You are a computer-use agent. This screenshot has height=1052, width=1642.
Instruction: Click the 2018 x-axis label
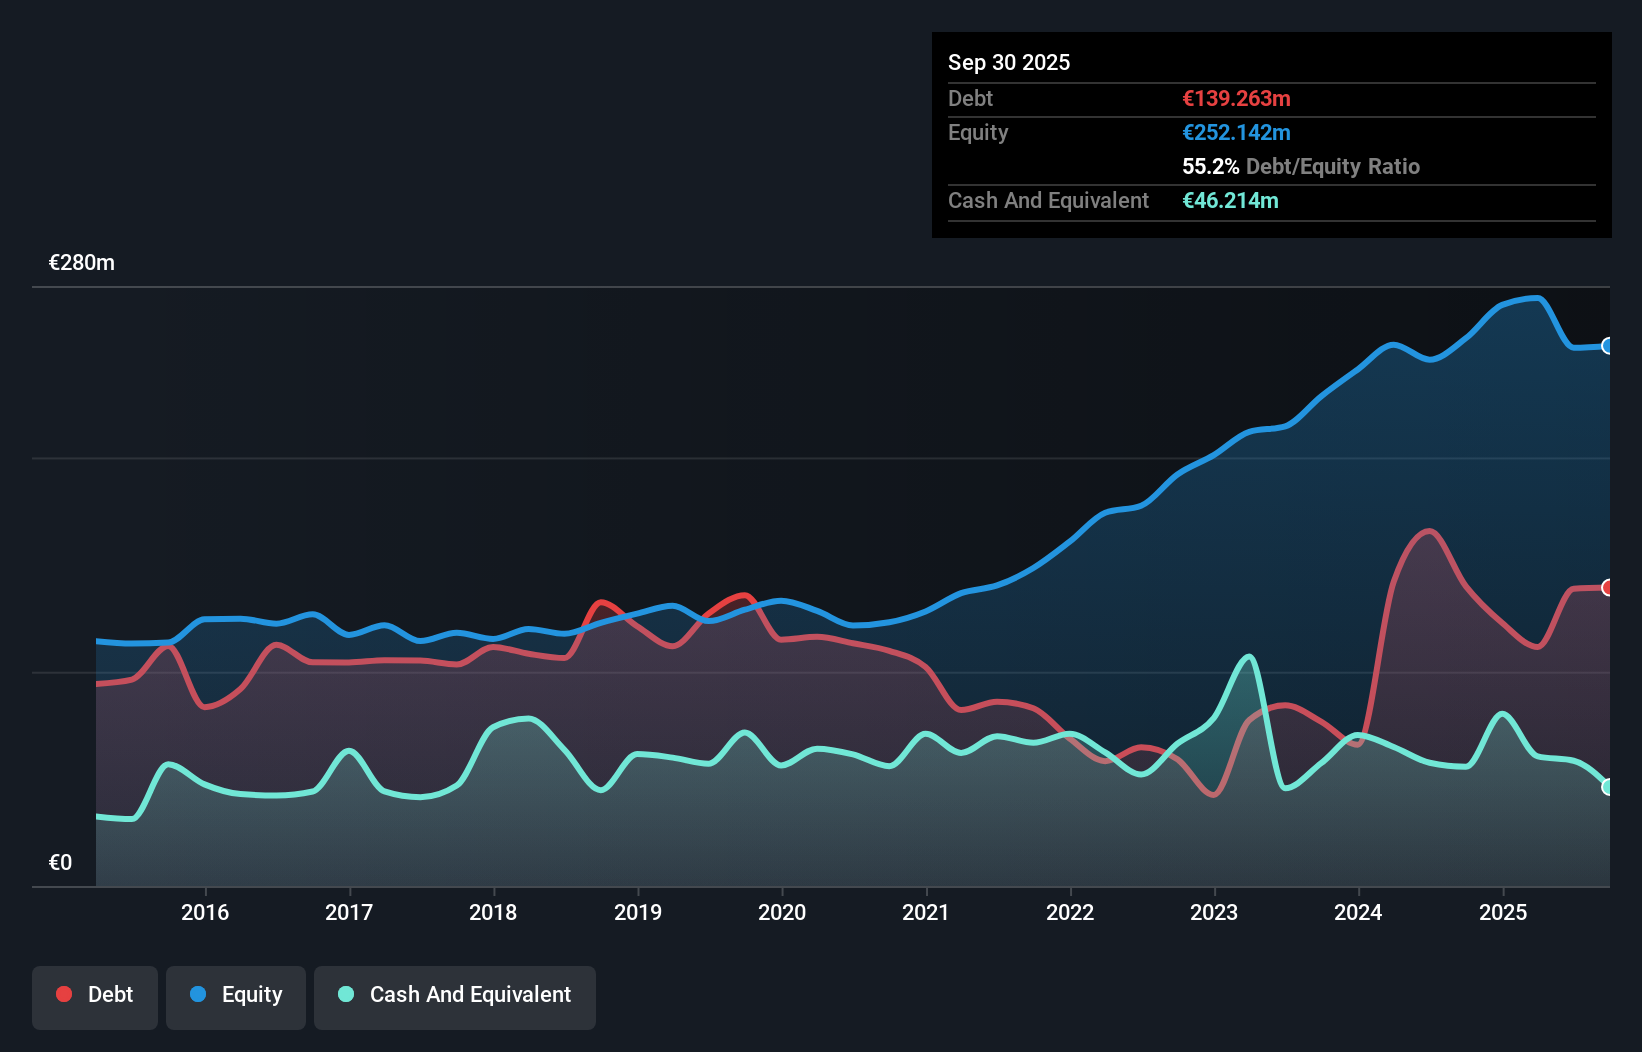[493, 912]
